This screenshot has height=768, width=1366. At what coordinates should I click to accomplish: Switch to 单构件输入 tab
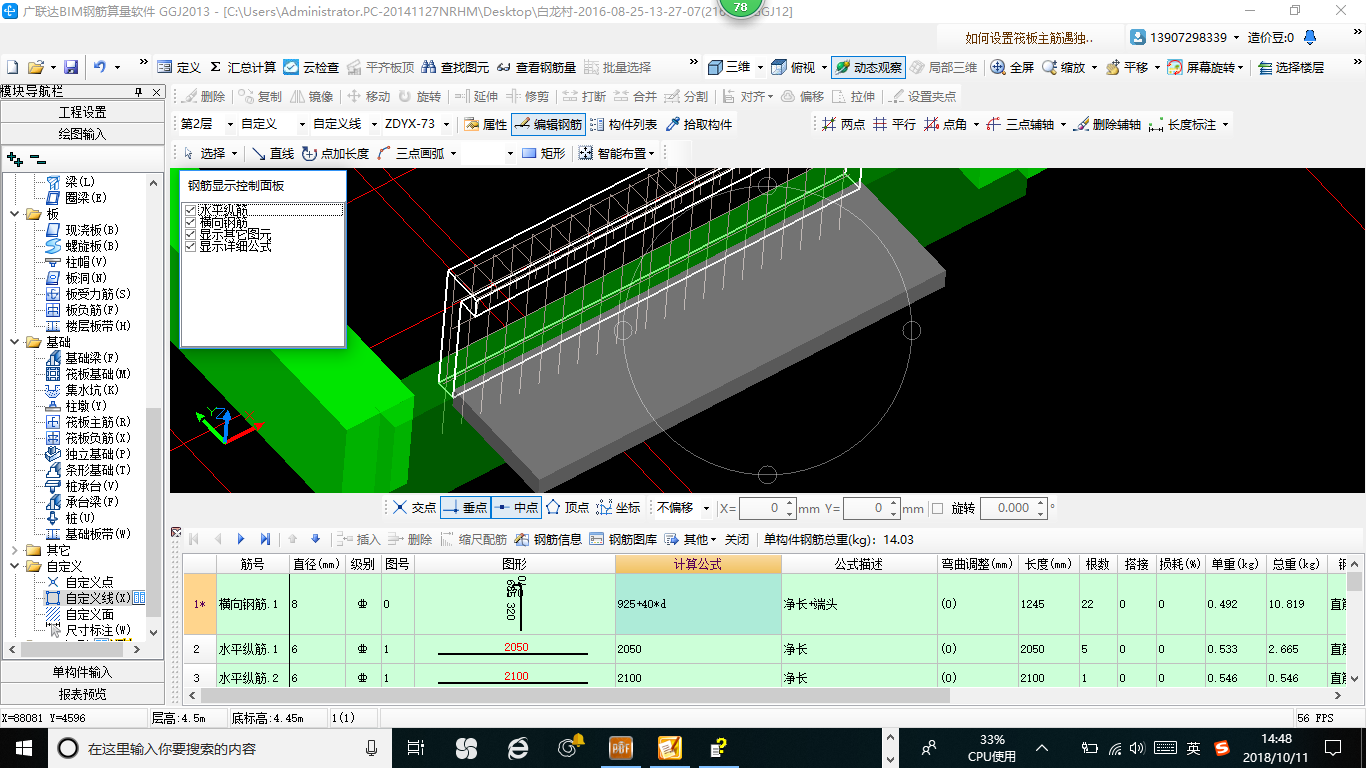(x=82, y=672)
